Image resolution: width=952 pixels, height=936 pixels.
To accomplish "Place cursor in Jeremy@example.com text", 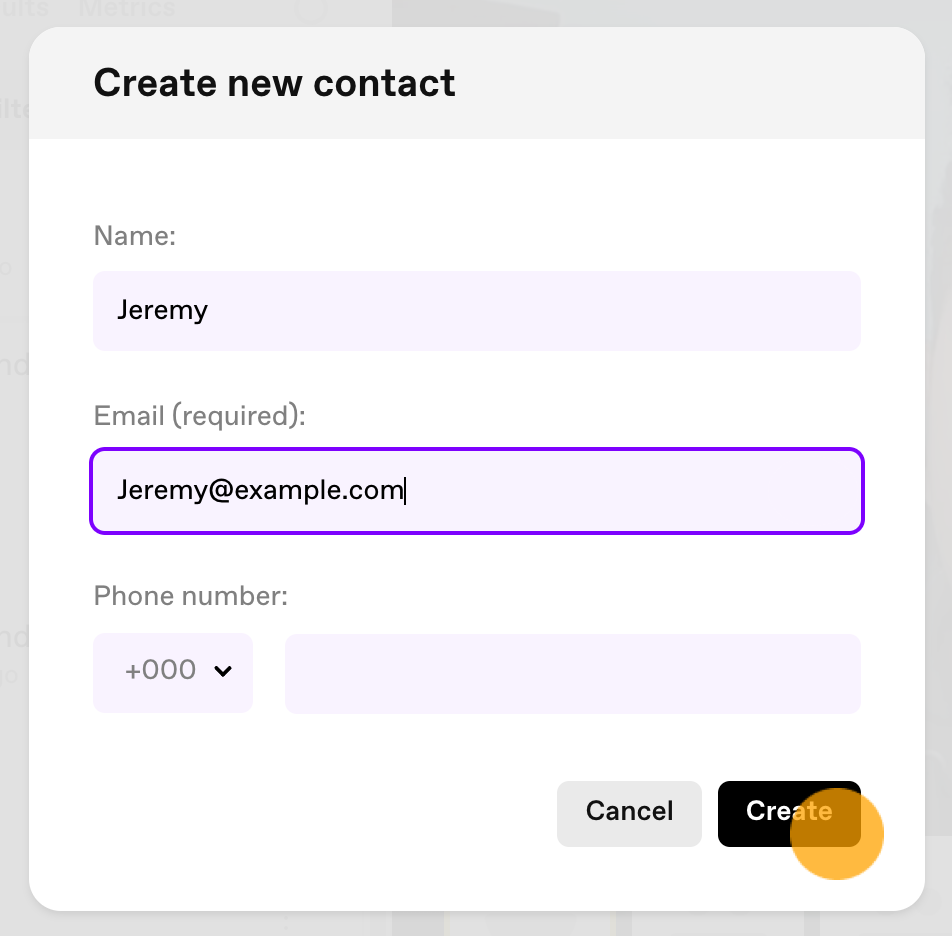I will [260, 490].
